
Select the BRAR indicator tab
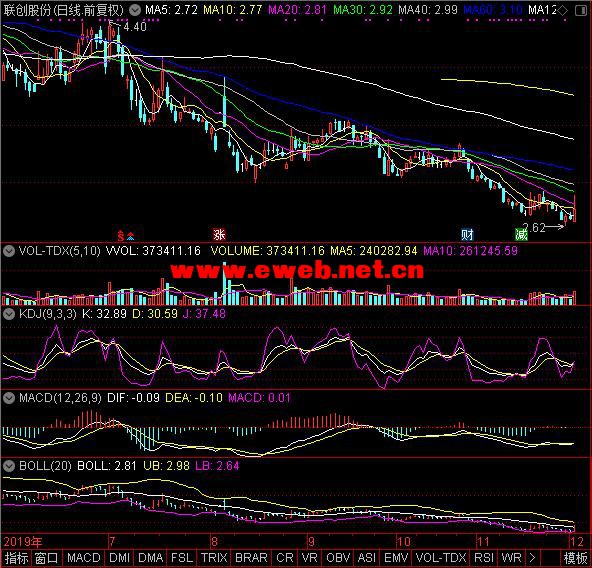[251, 558]
